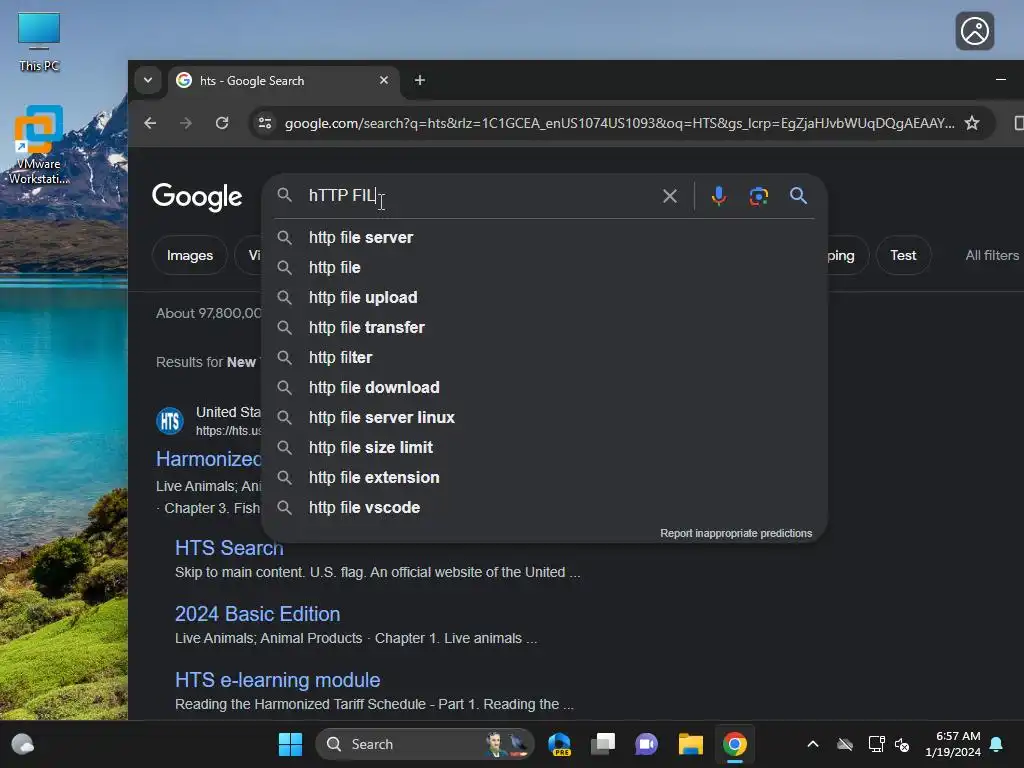Open Edge Preview from taskbar

tap(559, 744)
